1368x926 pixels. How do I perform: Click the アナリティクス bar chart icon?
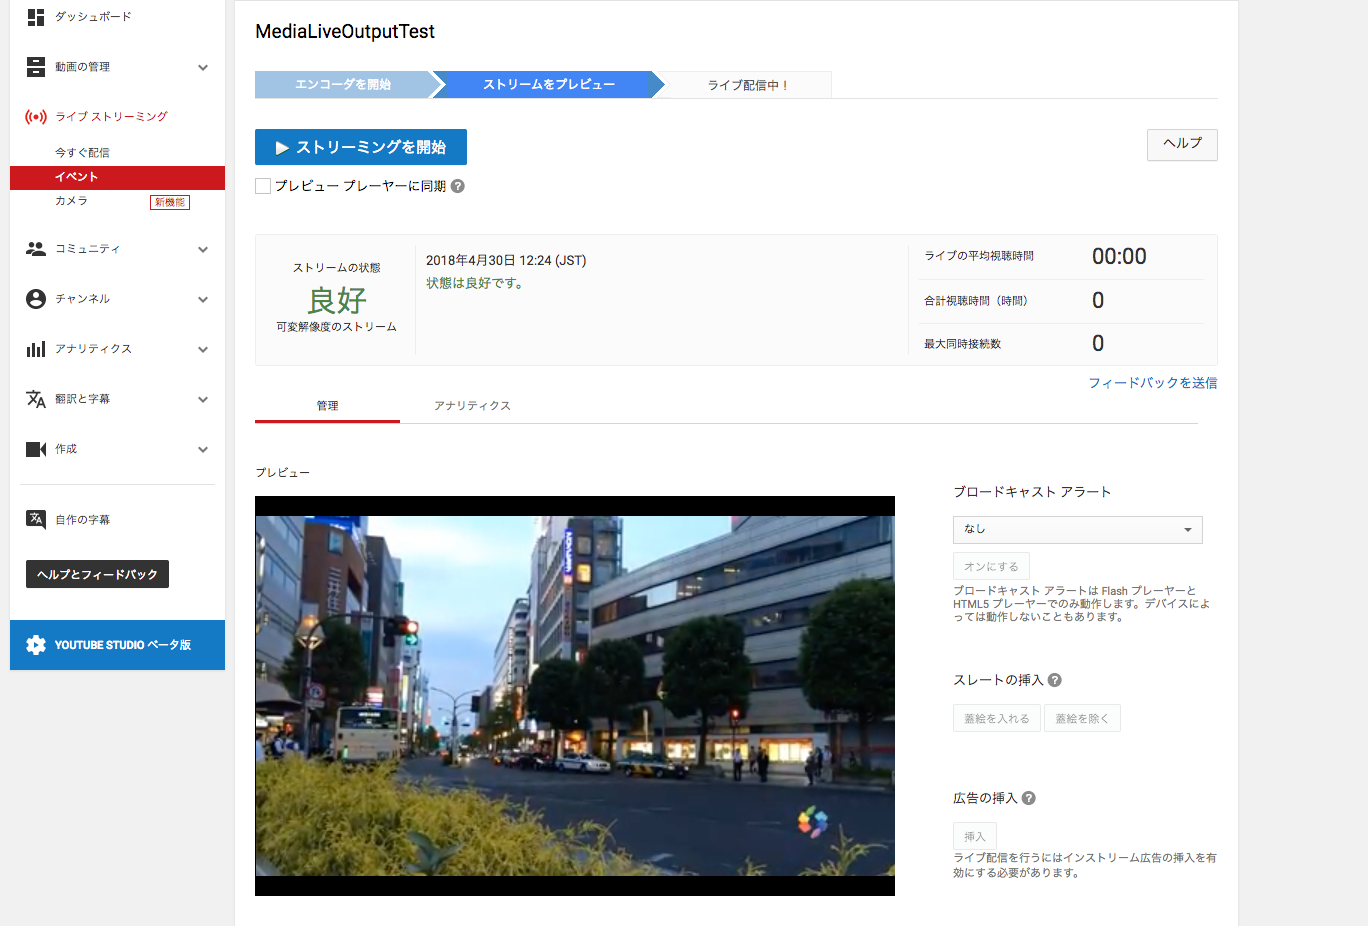tap(36, 349)
